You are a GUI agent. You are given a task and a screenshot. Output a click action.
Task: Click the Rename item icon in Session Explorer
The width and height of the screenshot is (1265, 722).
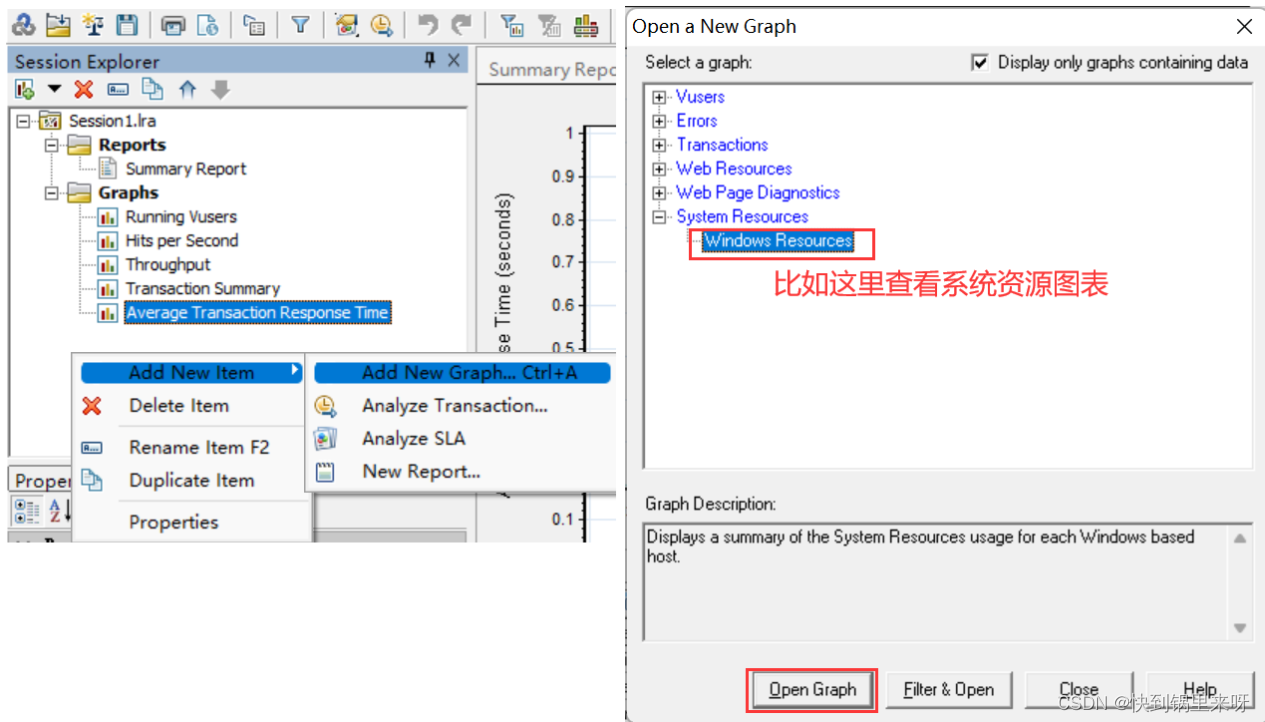[x=118, y=90]
